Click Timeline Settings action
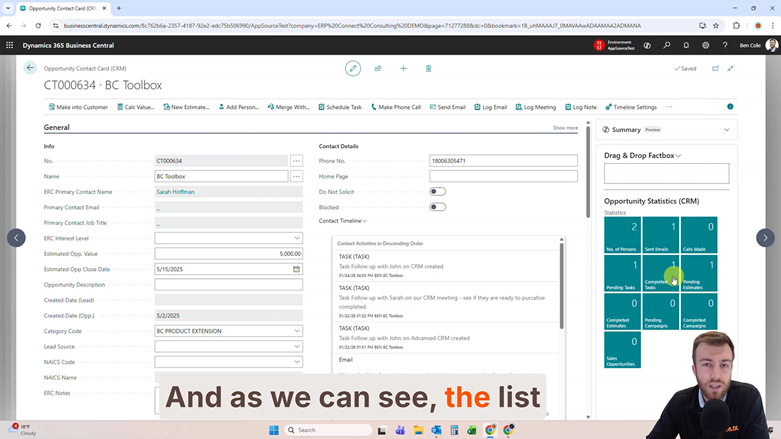The image size is (781, 439). click(631, 107)
